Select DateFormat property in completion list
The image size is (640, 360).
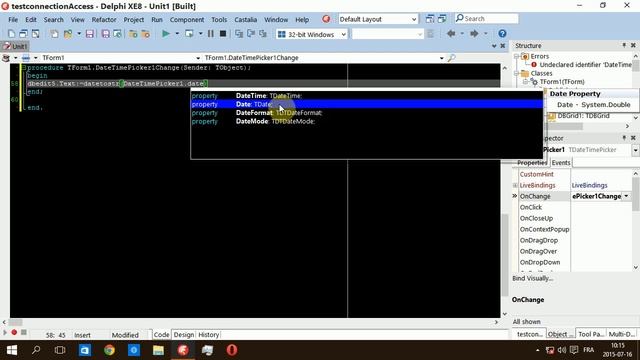[367, 113]
